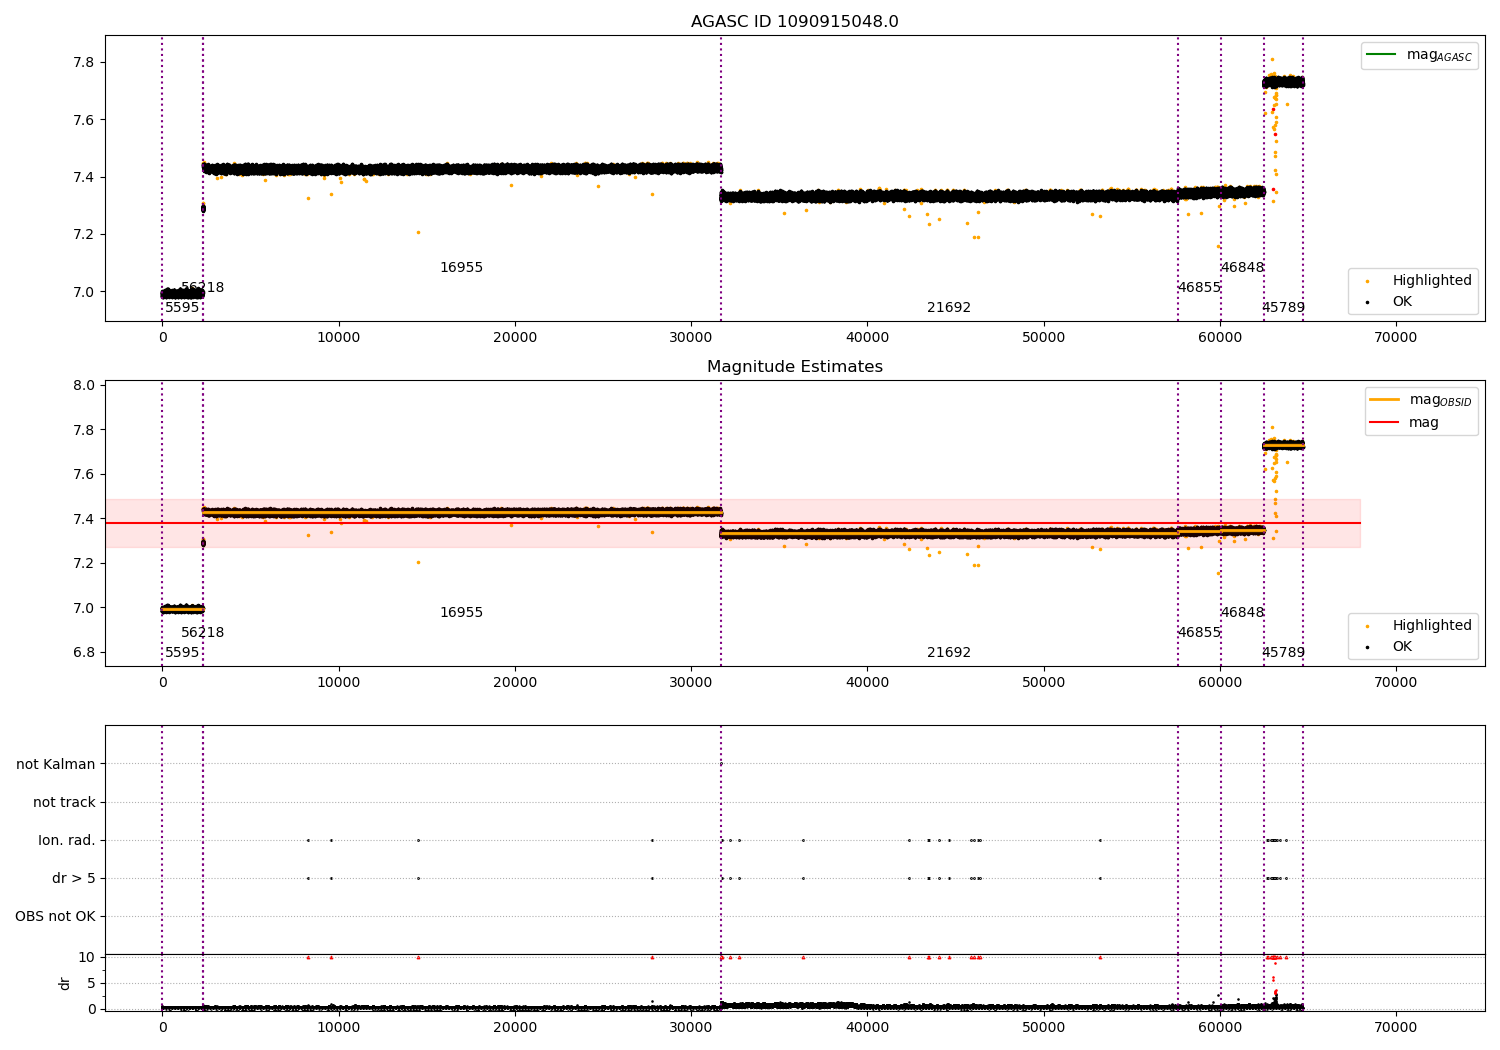
Task: Click the '7.0' y-axis tick in top plot
Action: point(84,292)
